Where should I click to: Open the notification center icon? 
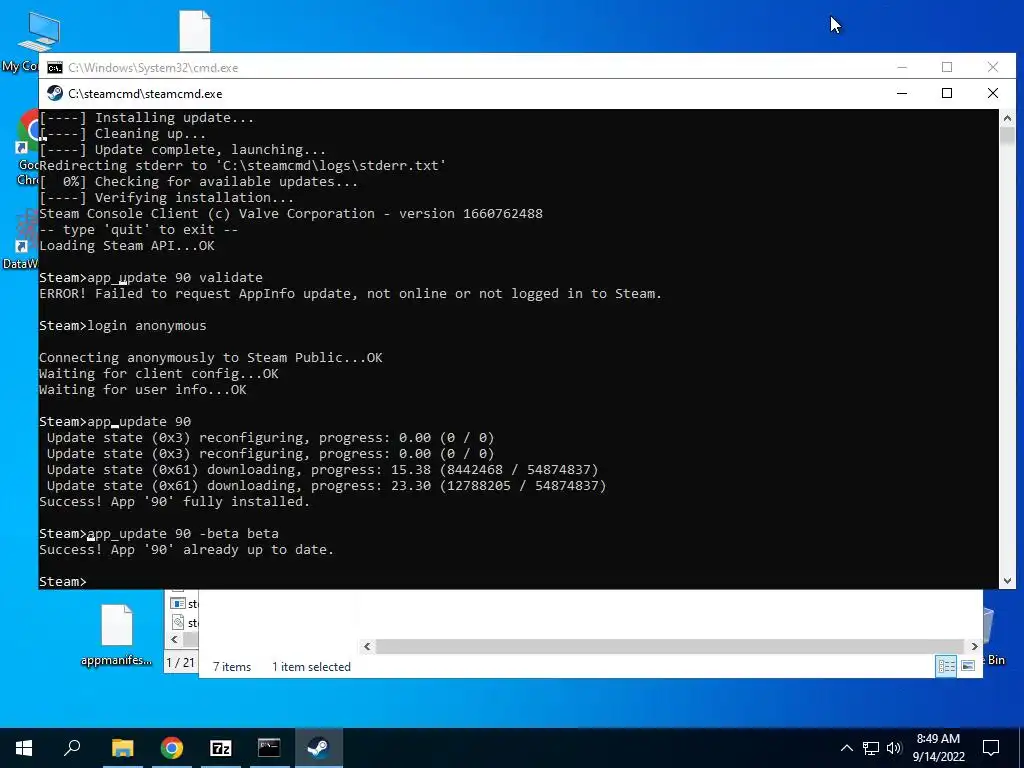pos(991,748)
